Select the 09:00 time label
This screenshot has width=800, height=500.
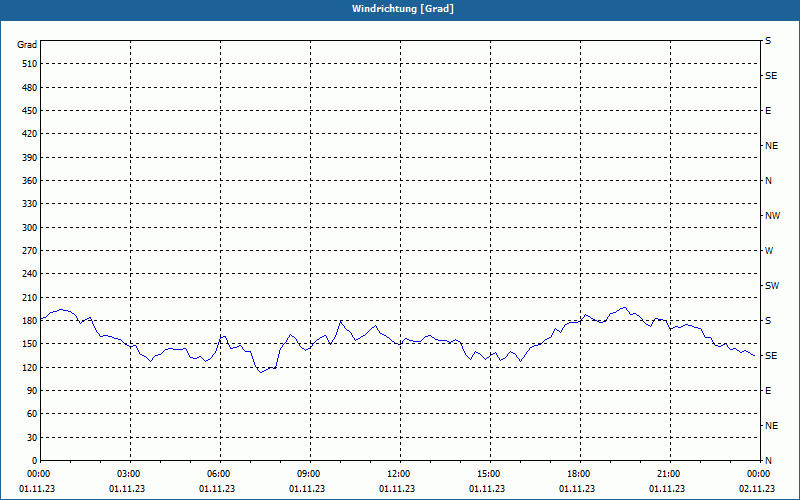[310, 474]
